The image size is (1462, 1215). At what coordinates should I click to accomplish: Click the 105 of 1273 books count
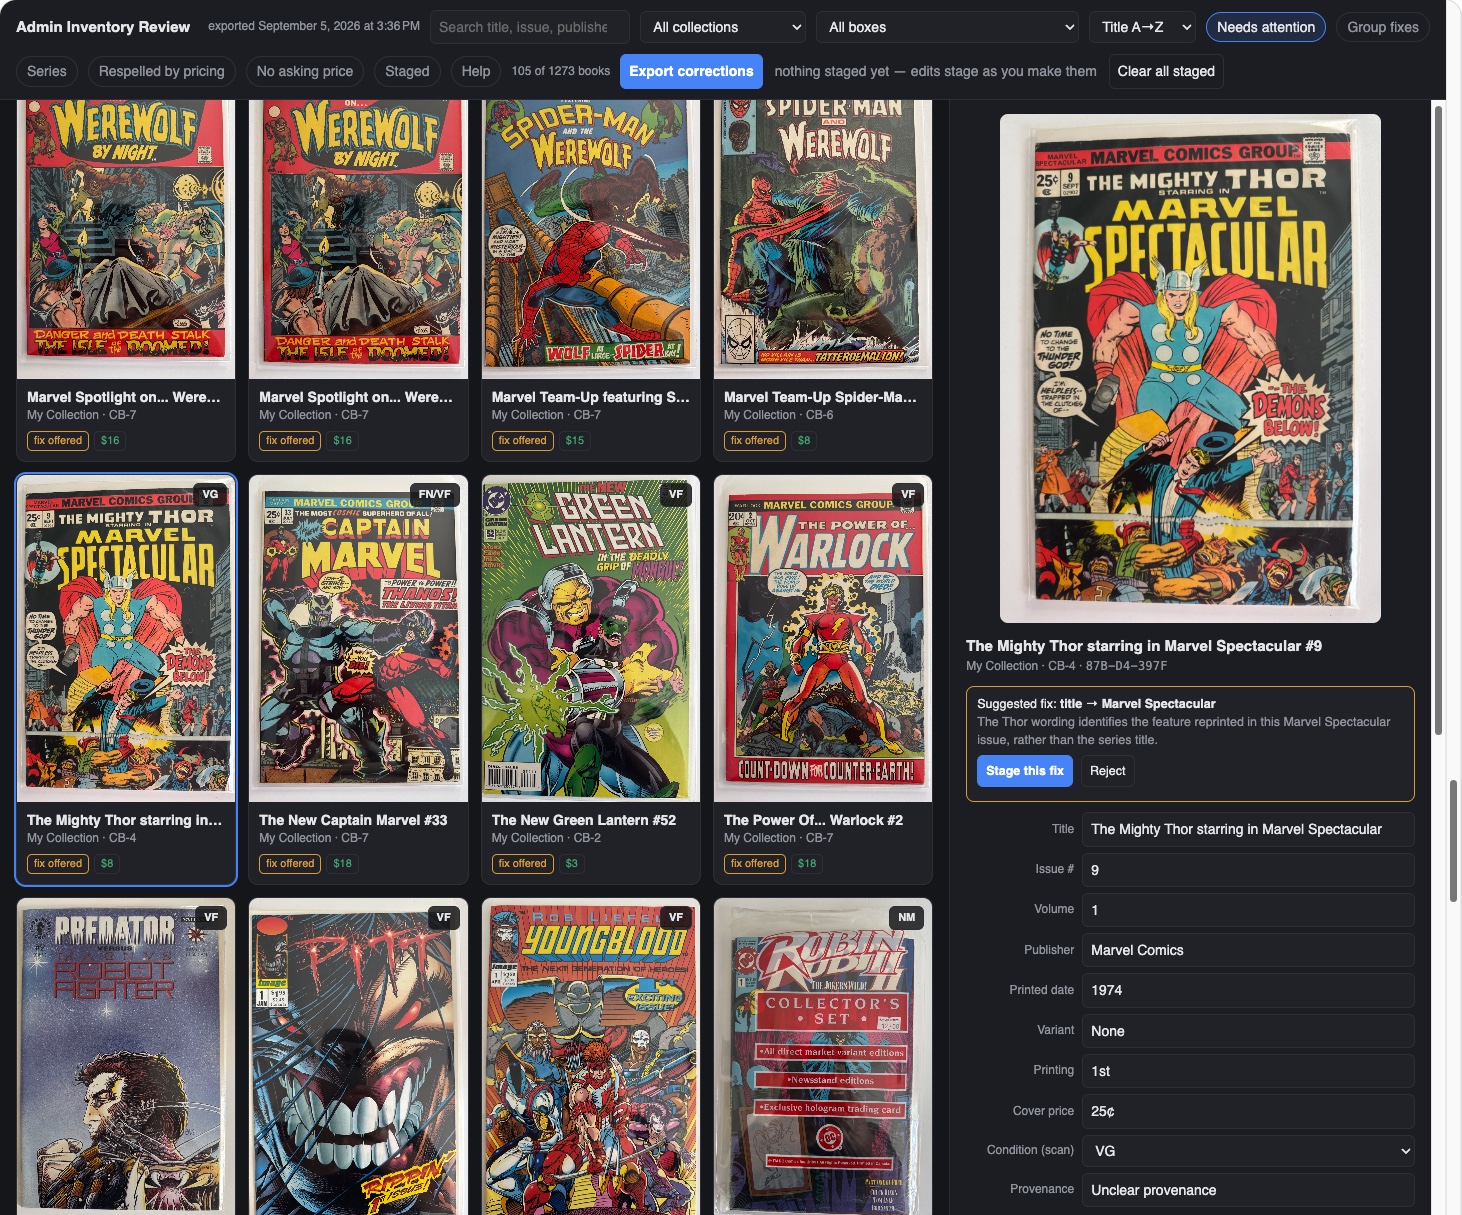point(561,71)
